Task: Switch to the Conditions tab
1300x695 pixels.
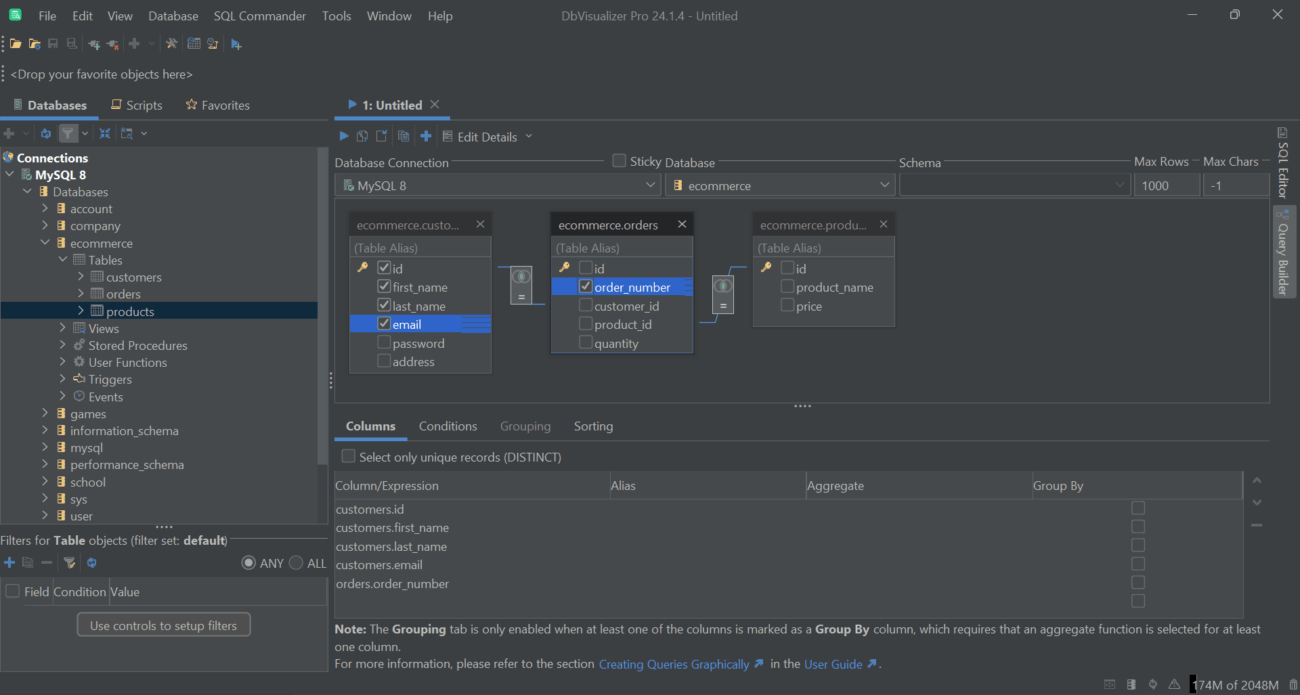Action: coord(447,426)
